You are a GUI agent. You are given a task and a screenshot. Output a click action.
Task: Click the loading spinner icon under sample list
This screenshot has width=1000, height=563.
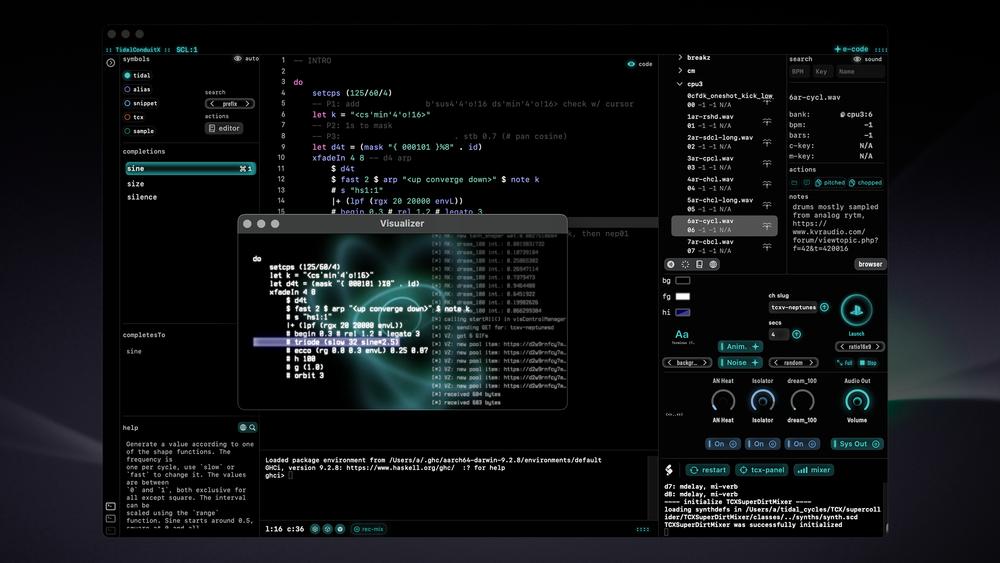[x=685, y=264]
